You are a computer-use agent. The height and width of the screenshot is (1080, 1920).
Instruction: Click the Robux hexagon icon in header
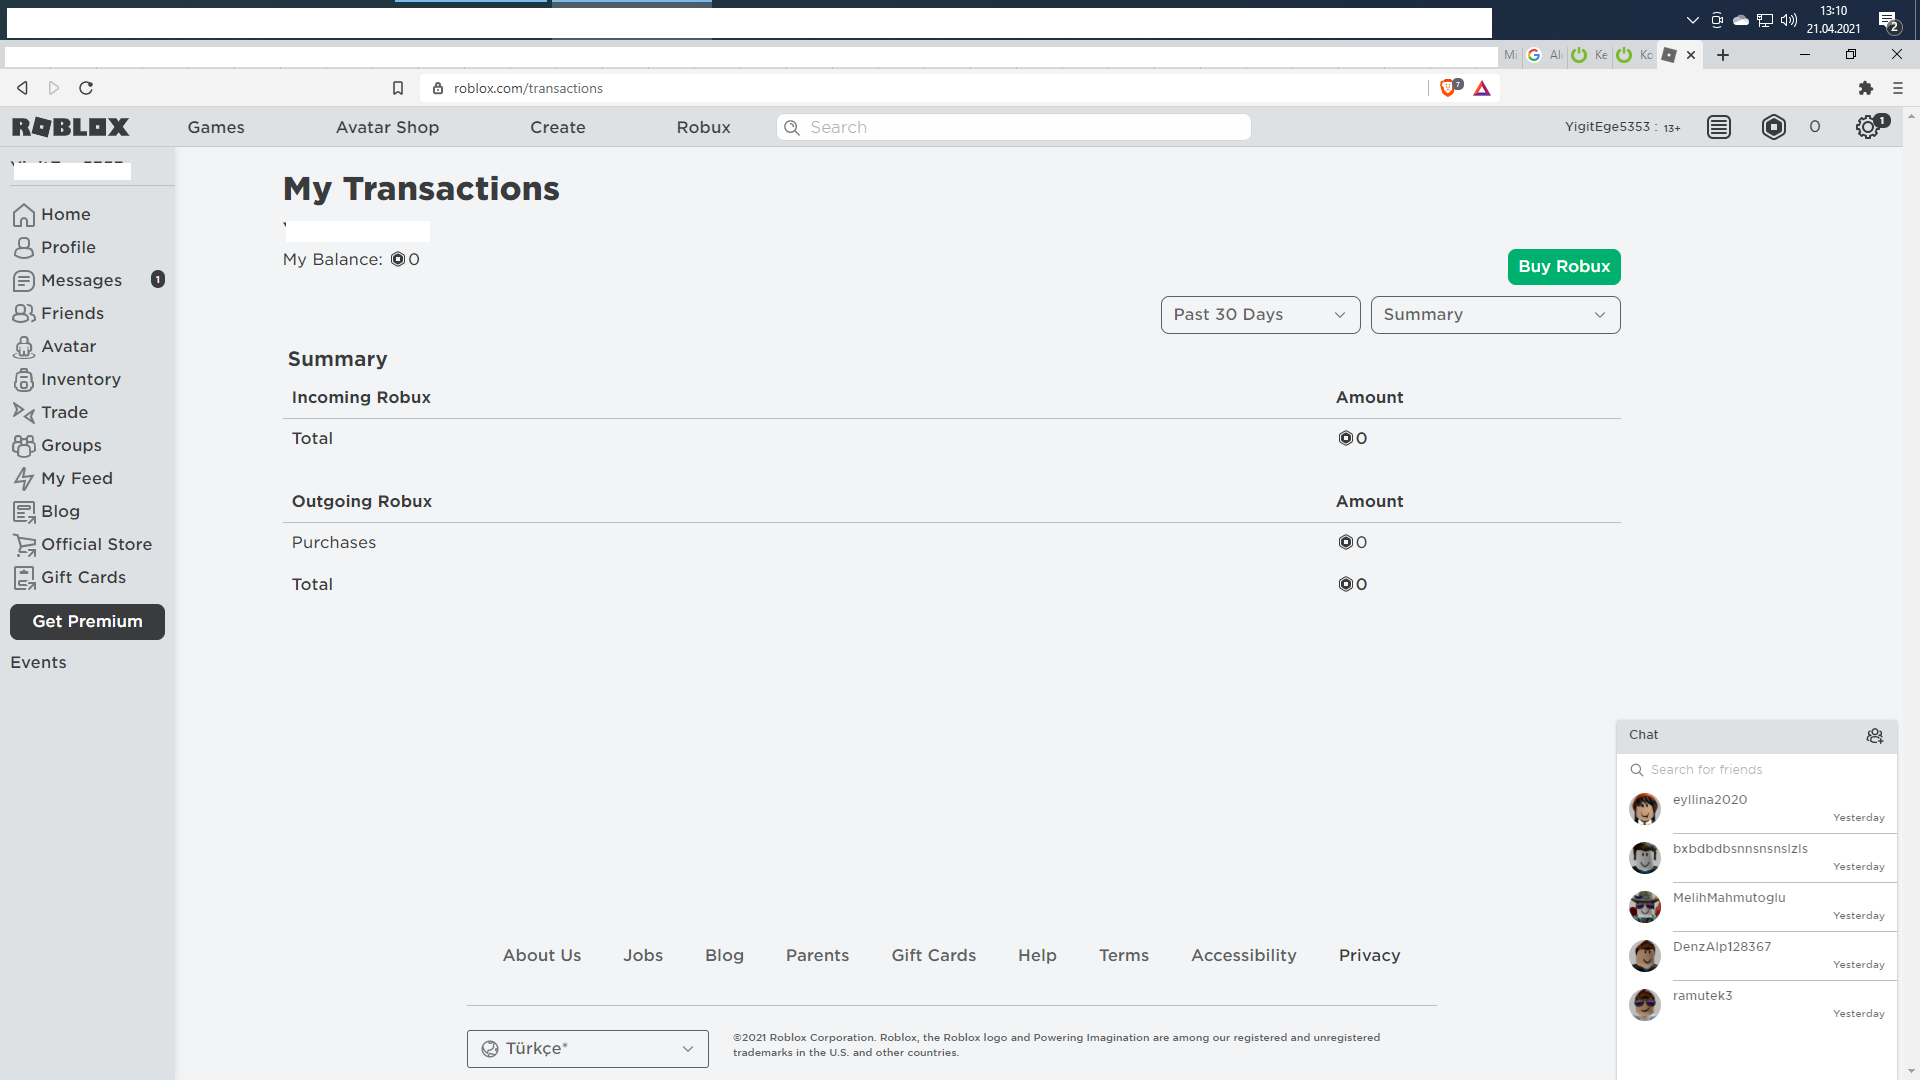(1774, 127)
